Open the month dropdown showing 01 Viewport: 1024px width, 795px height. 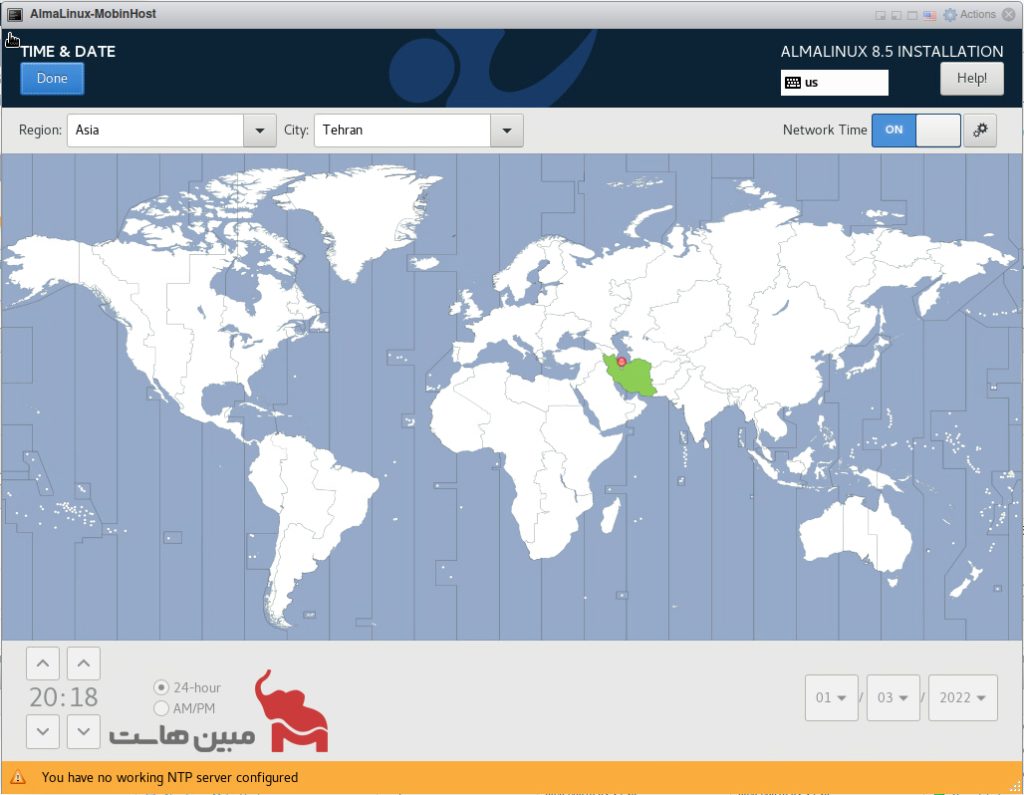[x=831, y=698]
